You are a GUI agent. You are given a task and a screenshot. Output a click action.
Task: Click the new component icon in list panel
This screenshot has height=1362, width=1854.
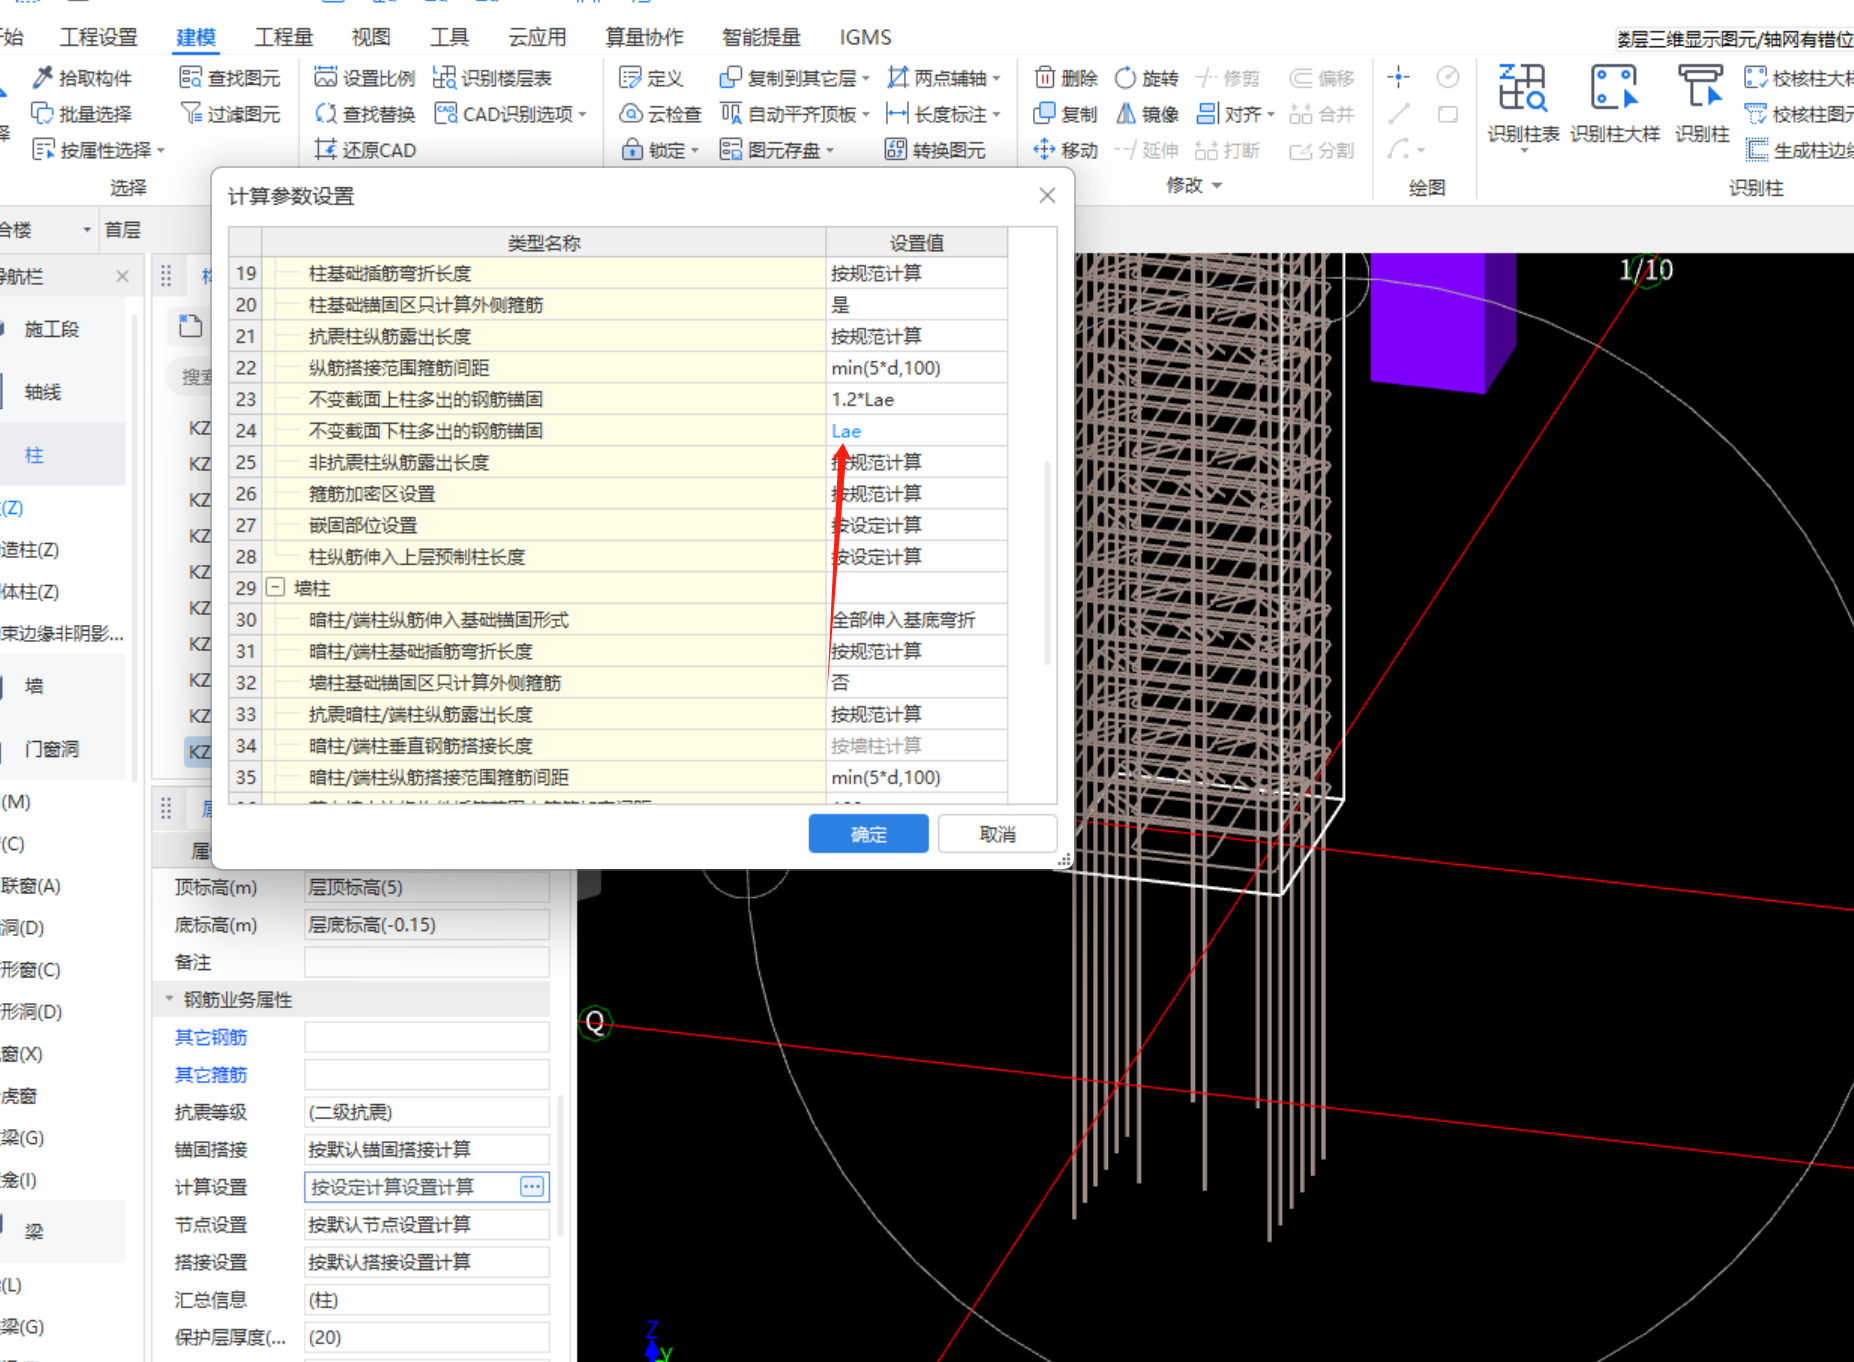click(190, 326)
